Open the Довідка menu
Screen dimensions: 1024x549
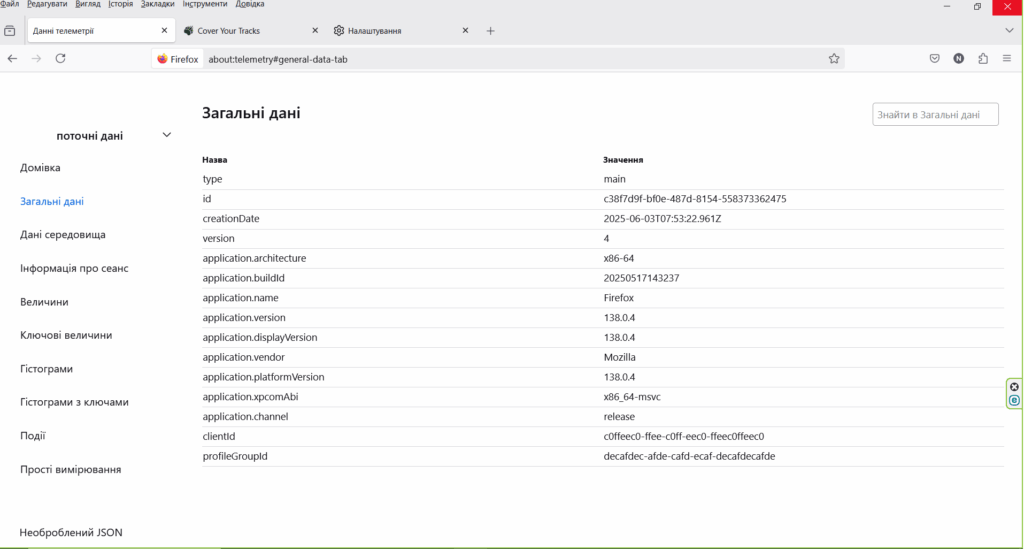point(249,4)
